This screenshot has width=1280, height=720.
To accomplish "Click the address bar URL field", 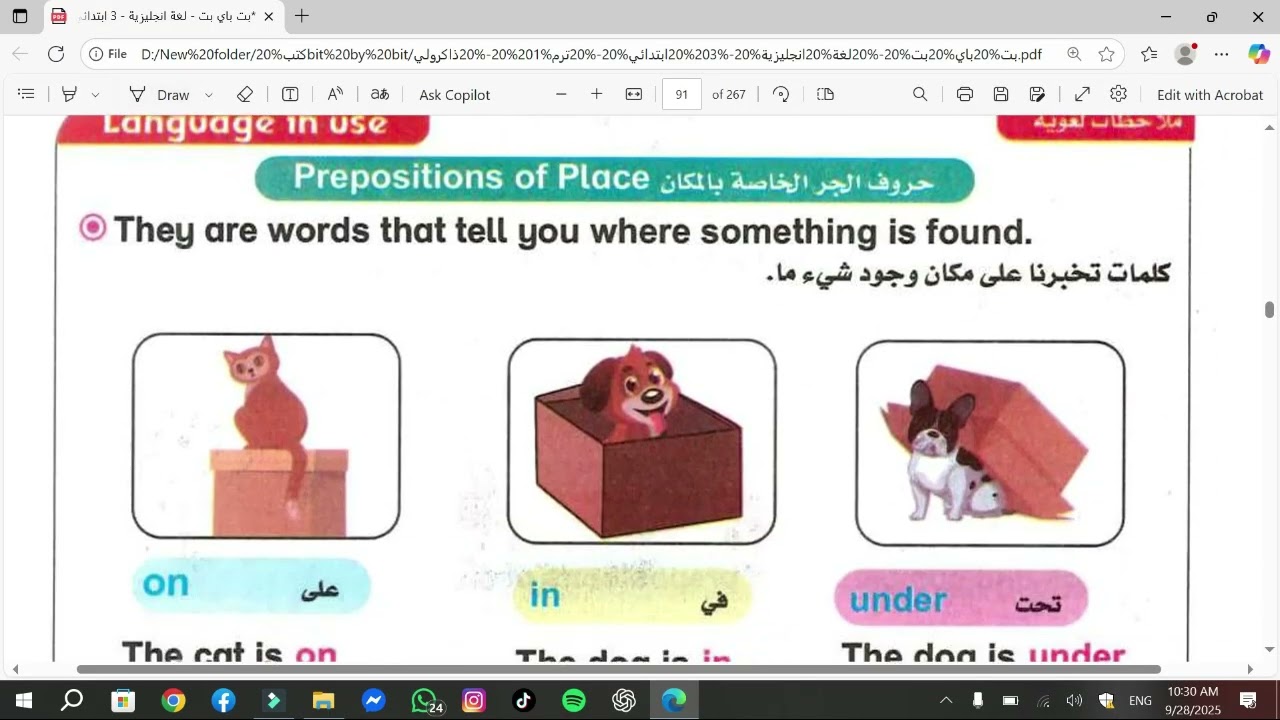I will click(592, 54).
